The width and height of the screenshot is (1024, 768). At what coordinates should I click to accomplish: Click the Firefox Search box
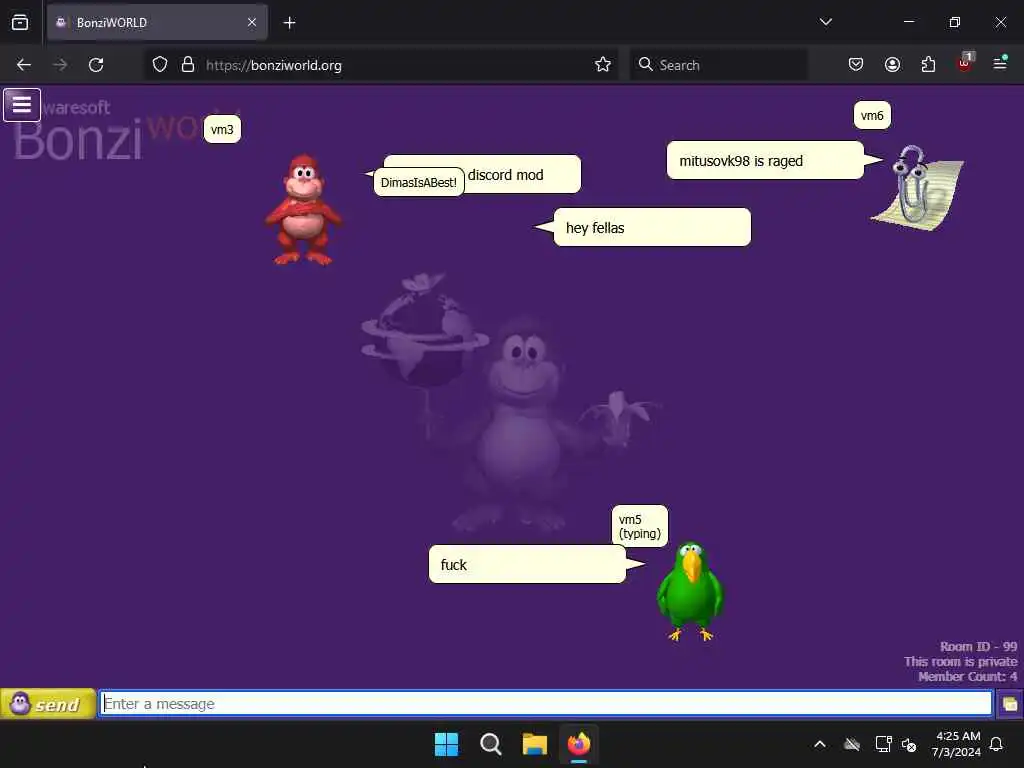coord(718,65)
